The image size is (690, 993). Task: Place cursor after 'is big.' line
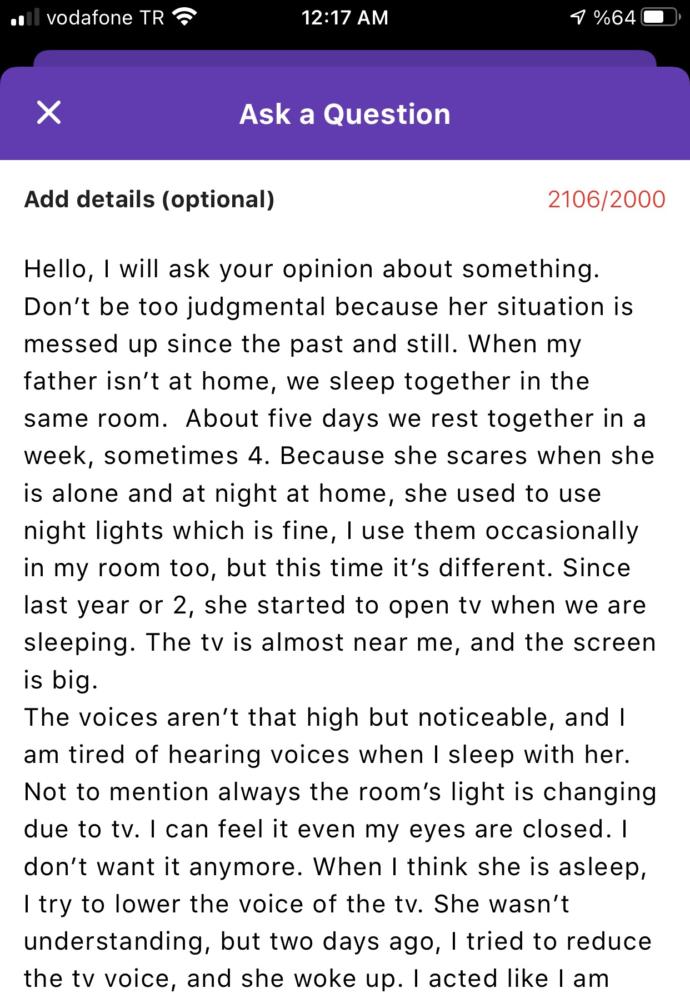100,680
